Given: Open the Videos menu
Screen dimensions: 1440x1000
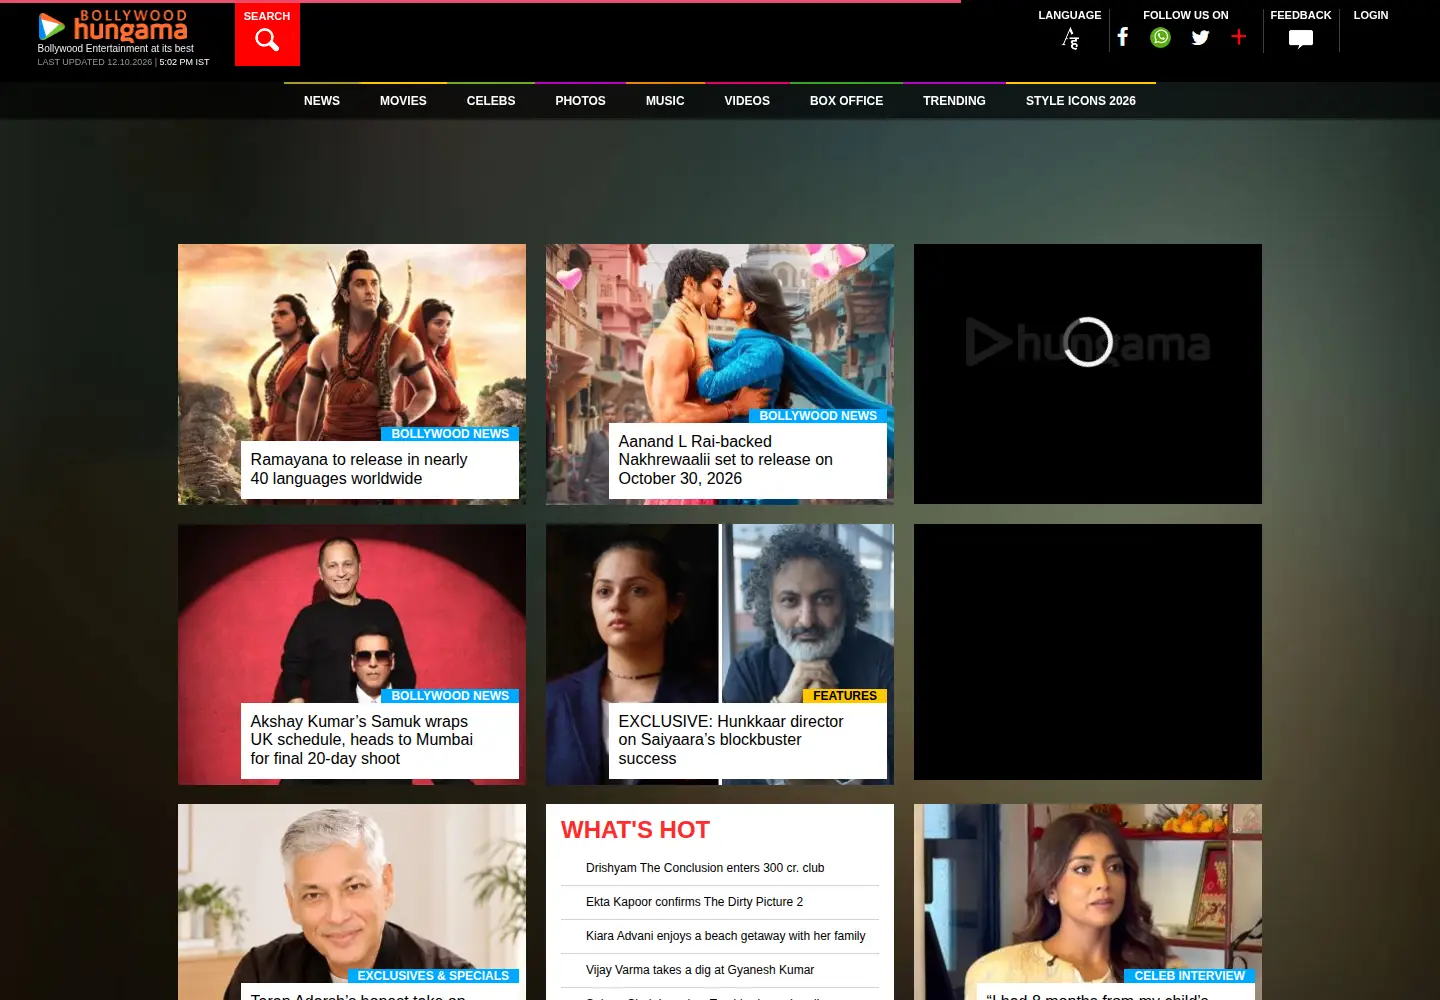Looking at the screenshot, I should tap(747, 101).
